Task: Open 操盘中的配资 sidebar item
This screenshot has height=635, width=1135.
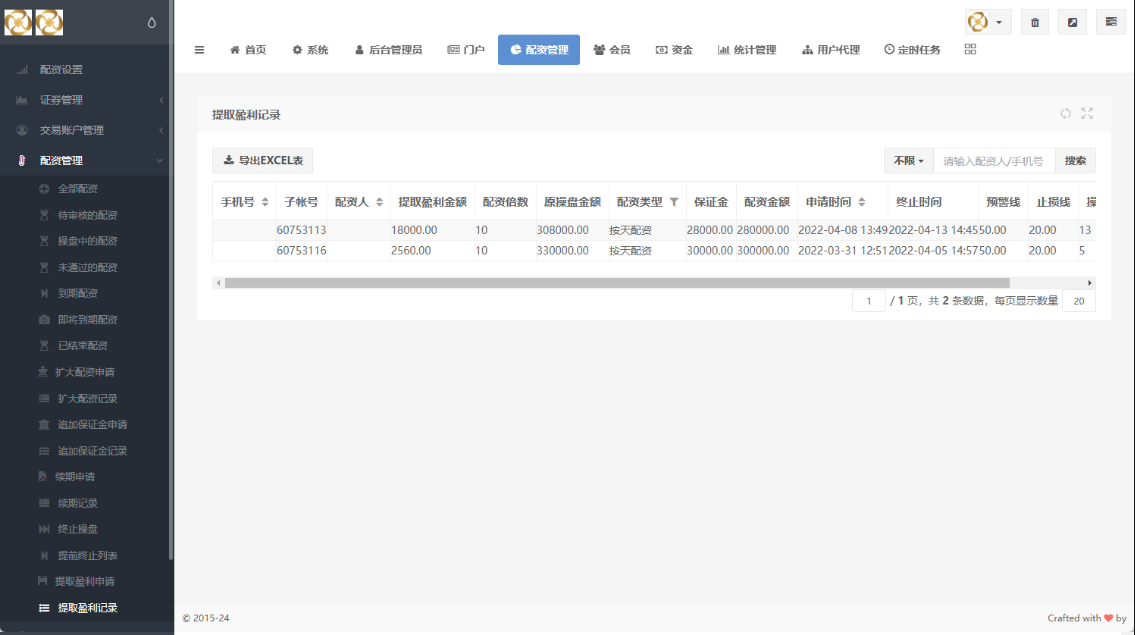Action: point(85,241)
